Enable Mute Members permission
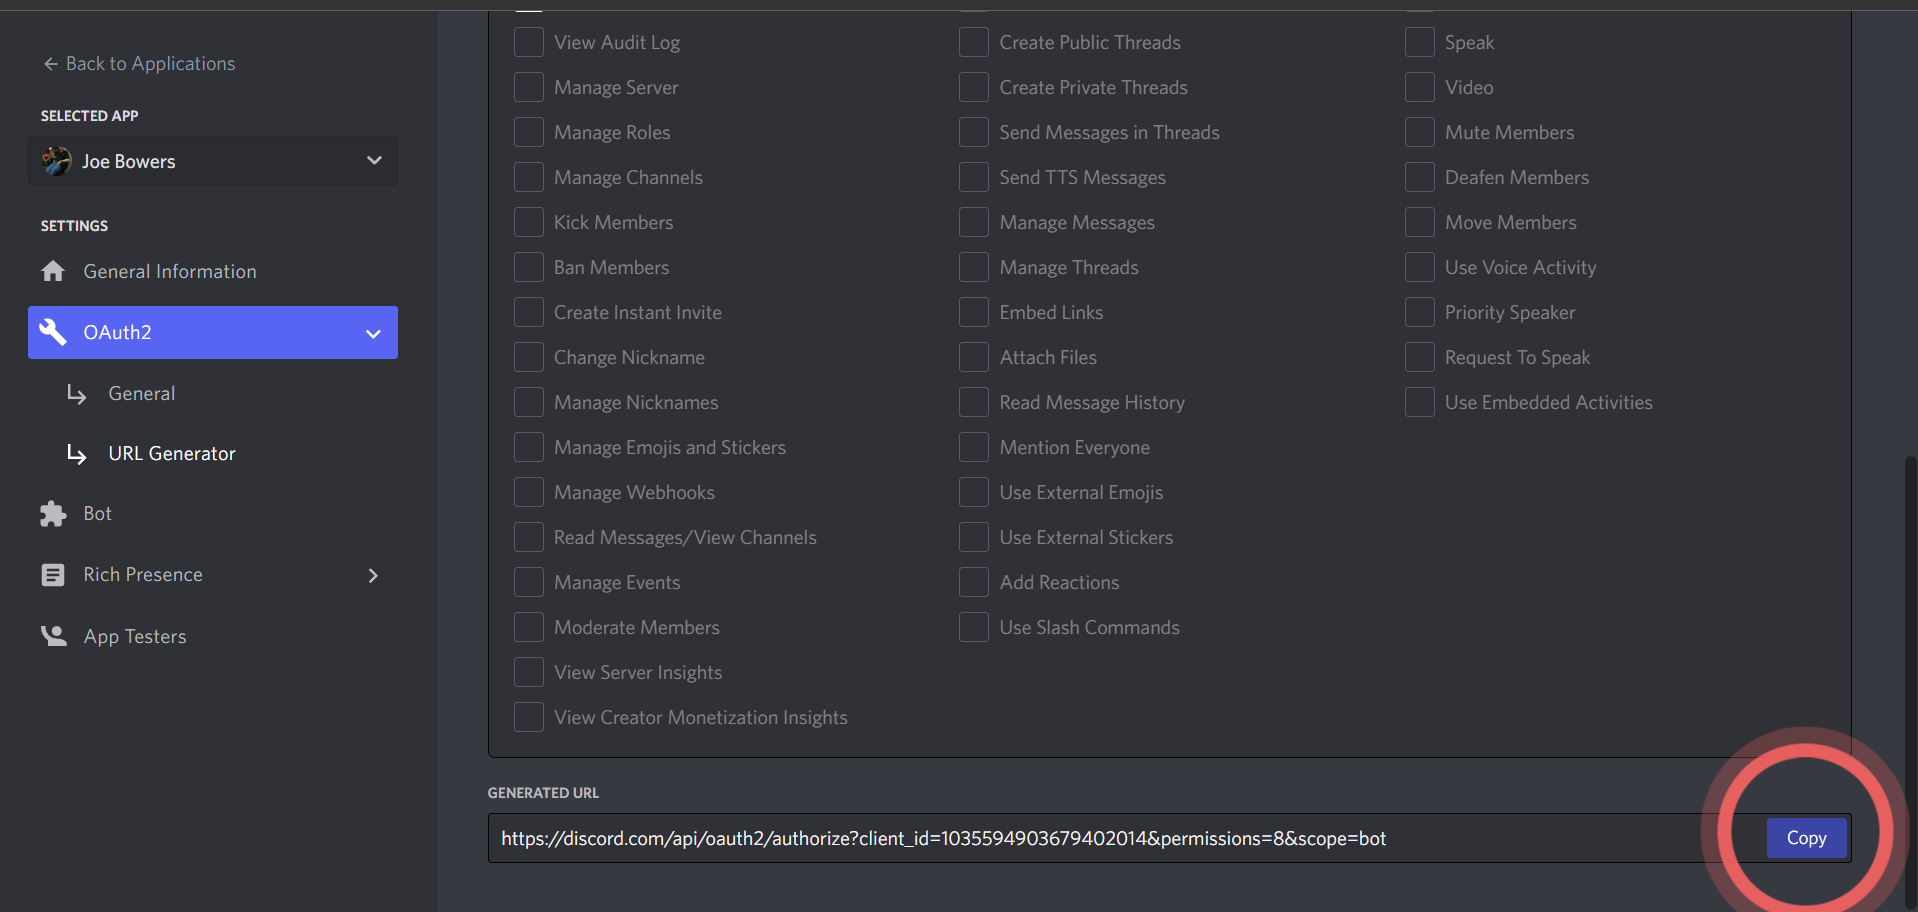Viewport: 1918px width, 912px height. click(1420, 132)
